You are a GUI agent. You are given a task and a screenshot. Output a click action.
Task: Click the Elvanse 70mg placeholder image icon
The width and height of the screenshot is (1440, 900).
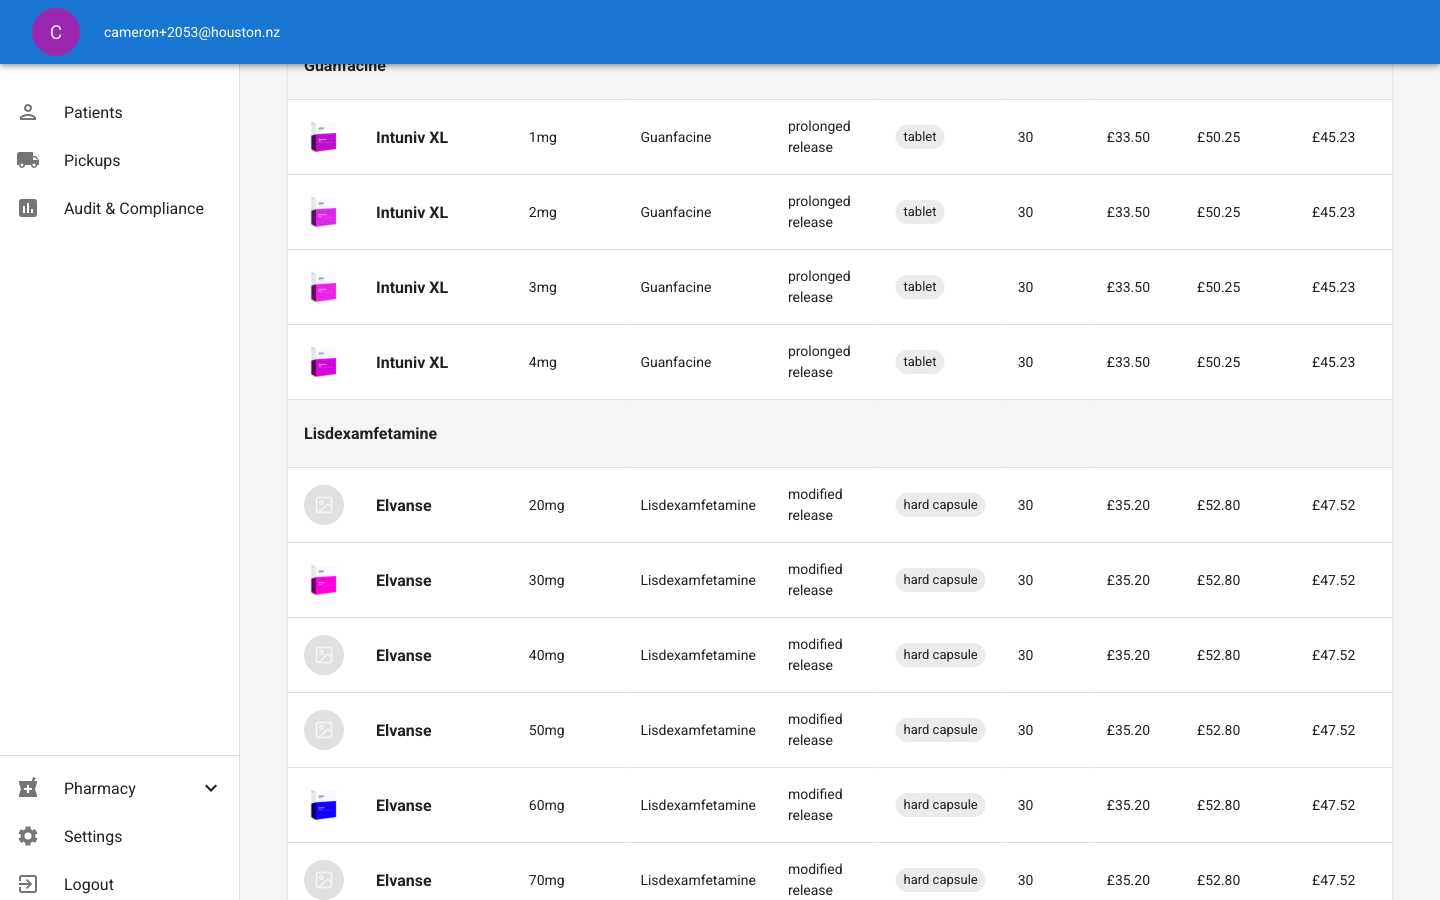click(324, 880)
